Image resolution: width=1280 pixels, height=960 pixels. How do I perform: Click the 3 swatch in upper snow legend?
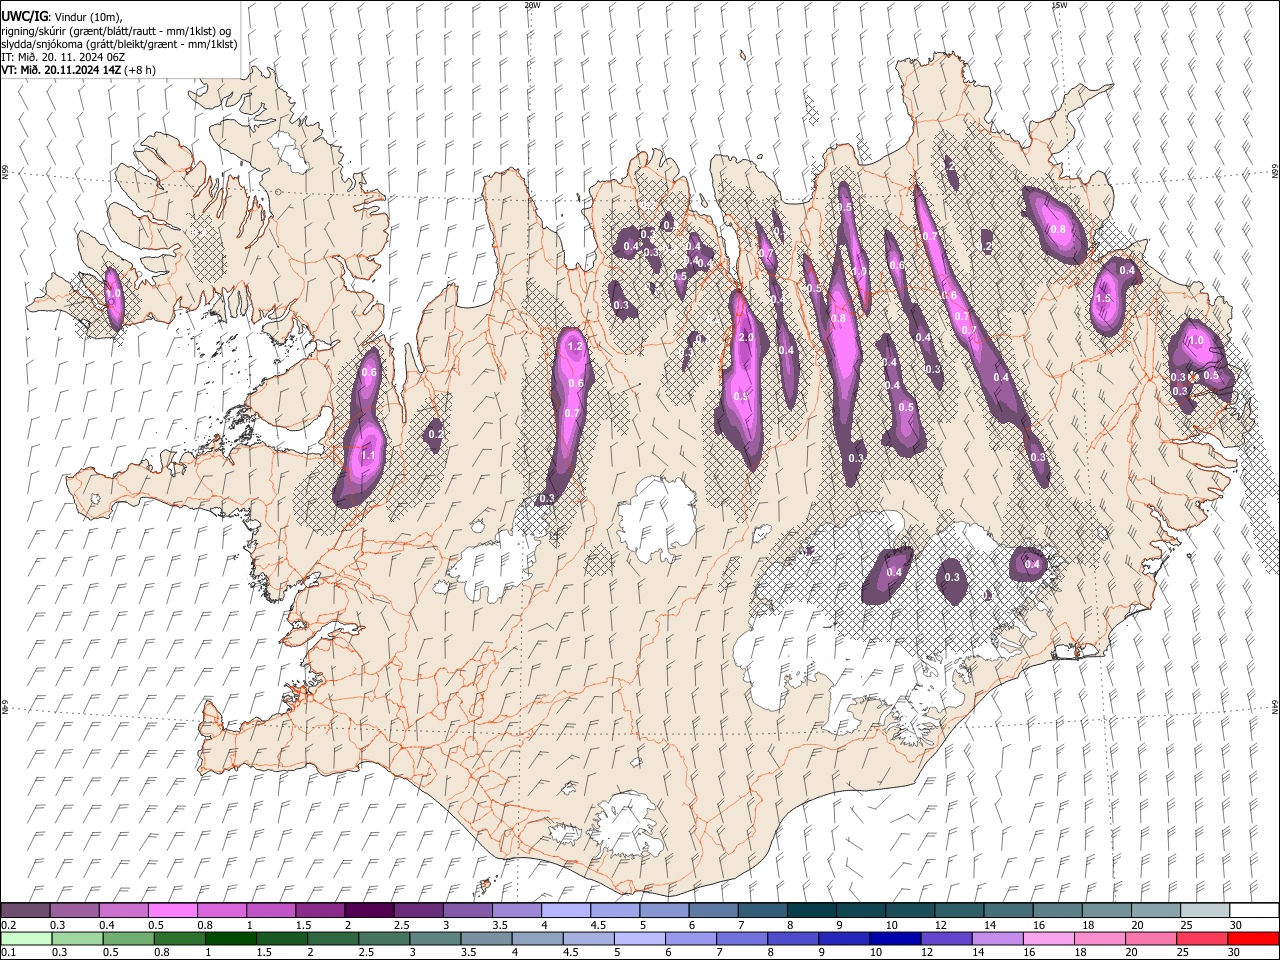467,910
